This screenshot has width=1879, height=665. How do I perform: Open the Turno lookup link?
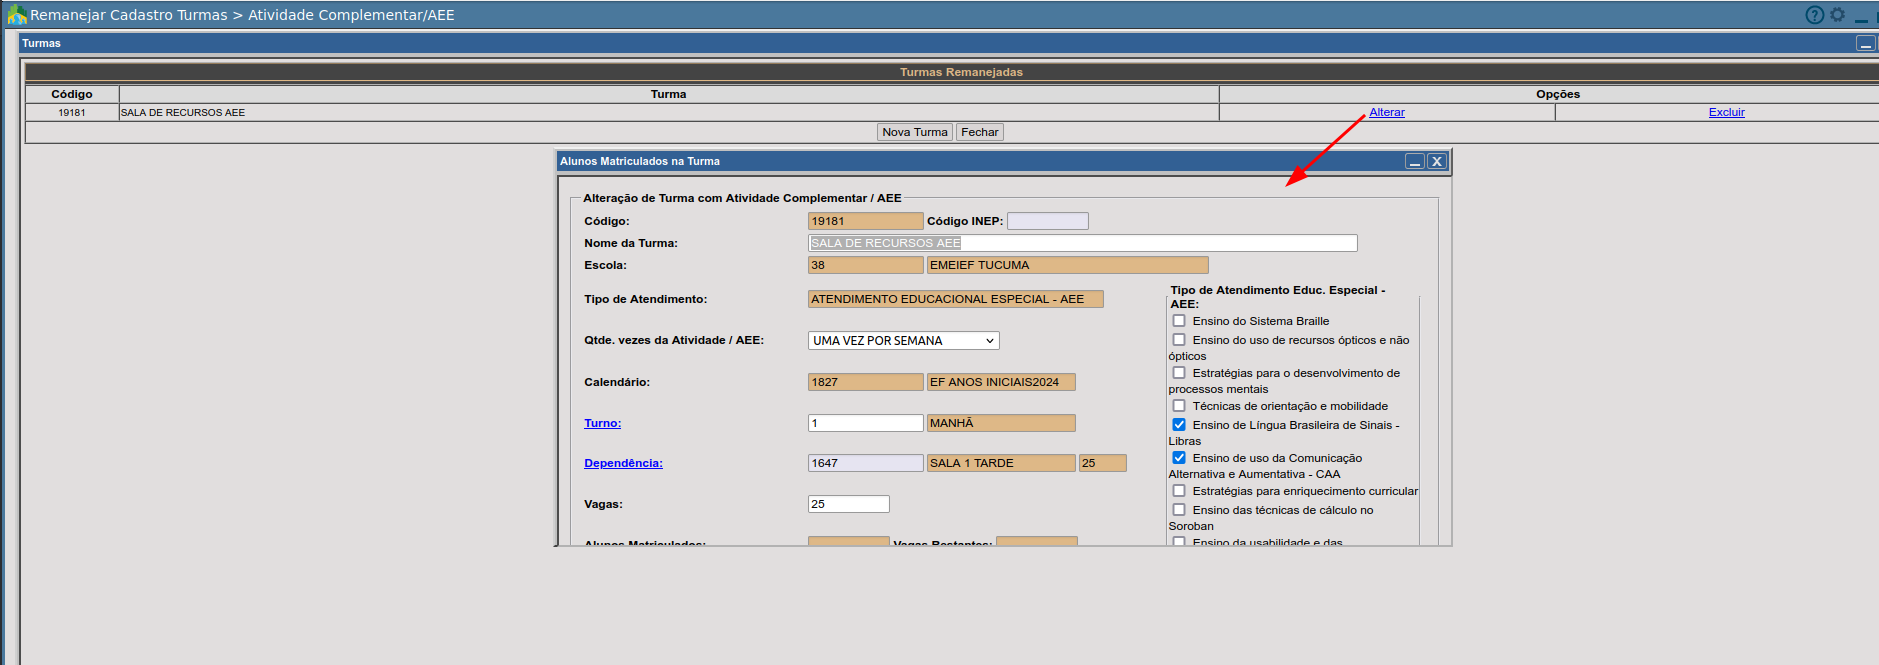click(602, 423)
